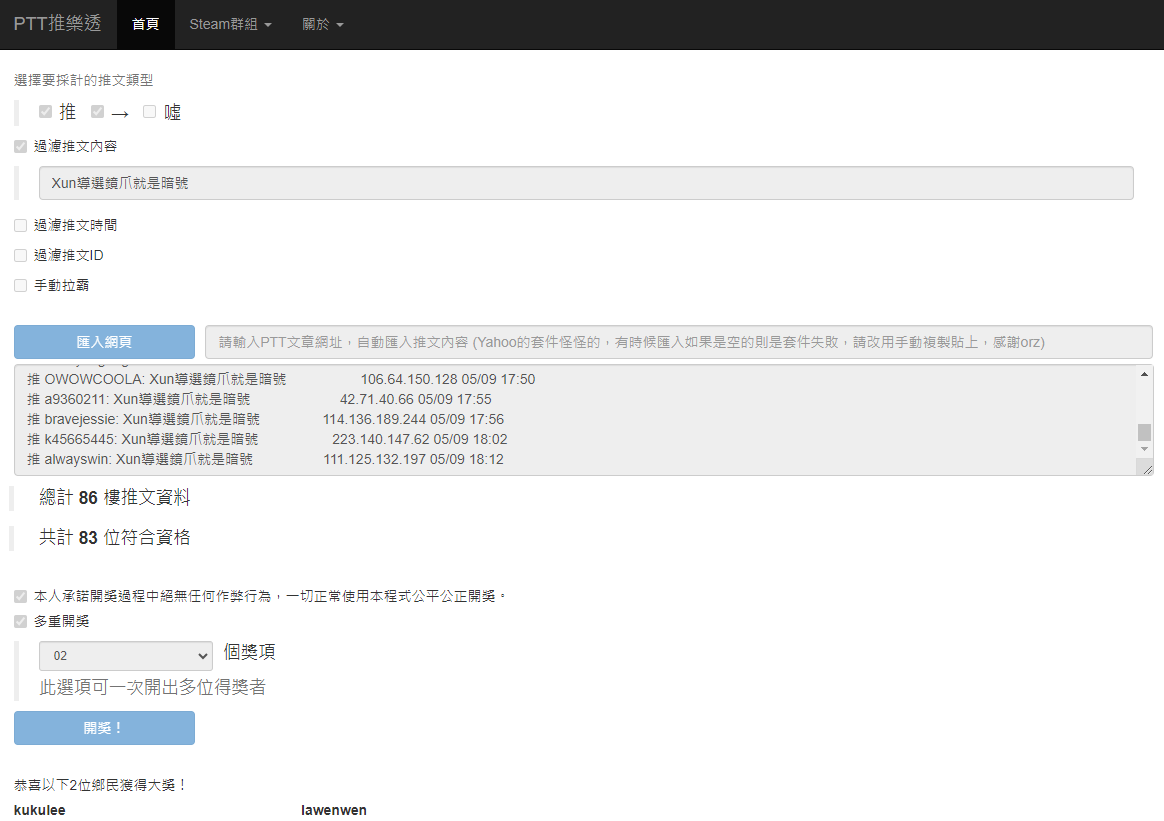
Task: Go to the 首頁 tab
Action: [146, 24]
